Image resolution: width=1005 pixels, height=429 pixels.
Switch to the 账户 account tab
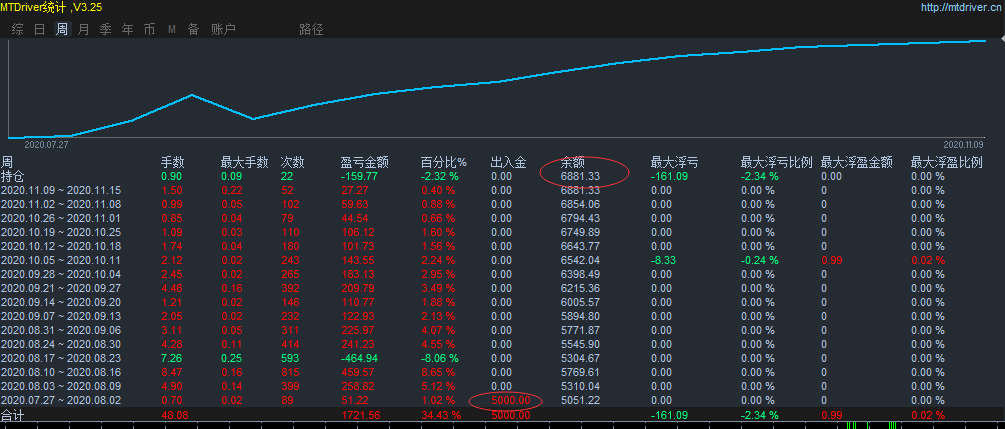[223, 29]
